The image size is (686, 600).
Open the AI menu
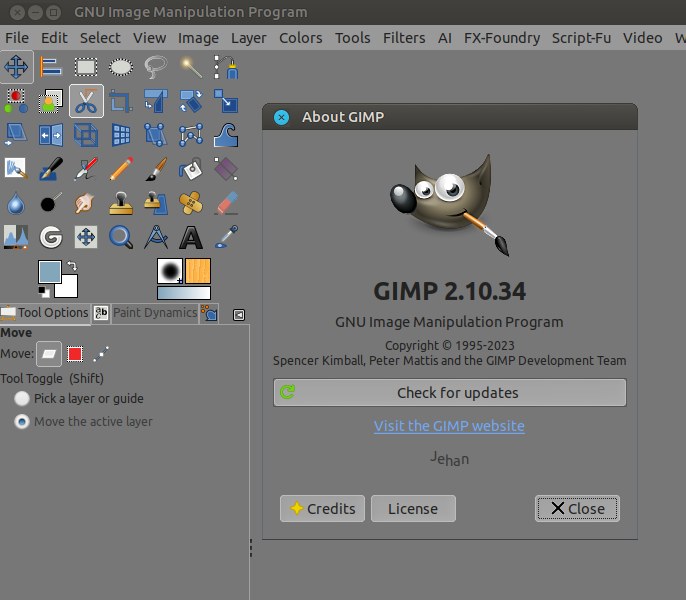pyautogui.click(x=444, y=38)
